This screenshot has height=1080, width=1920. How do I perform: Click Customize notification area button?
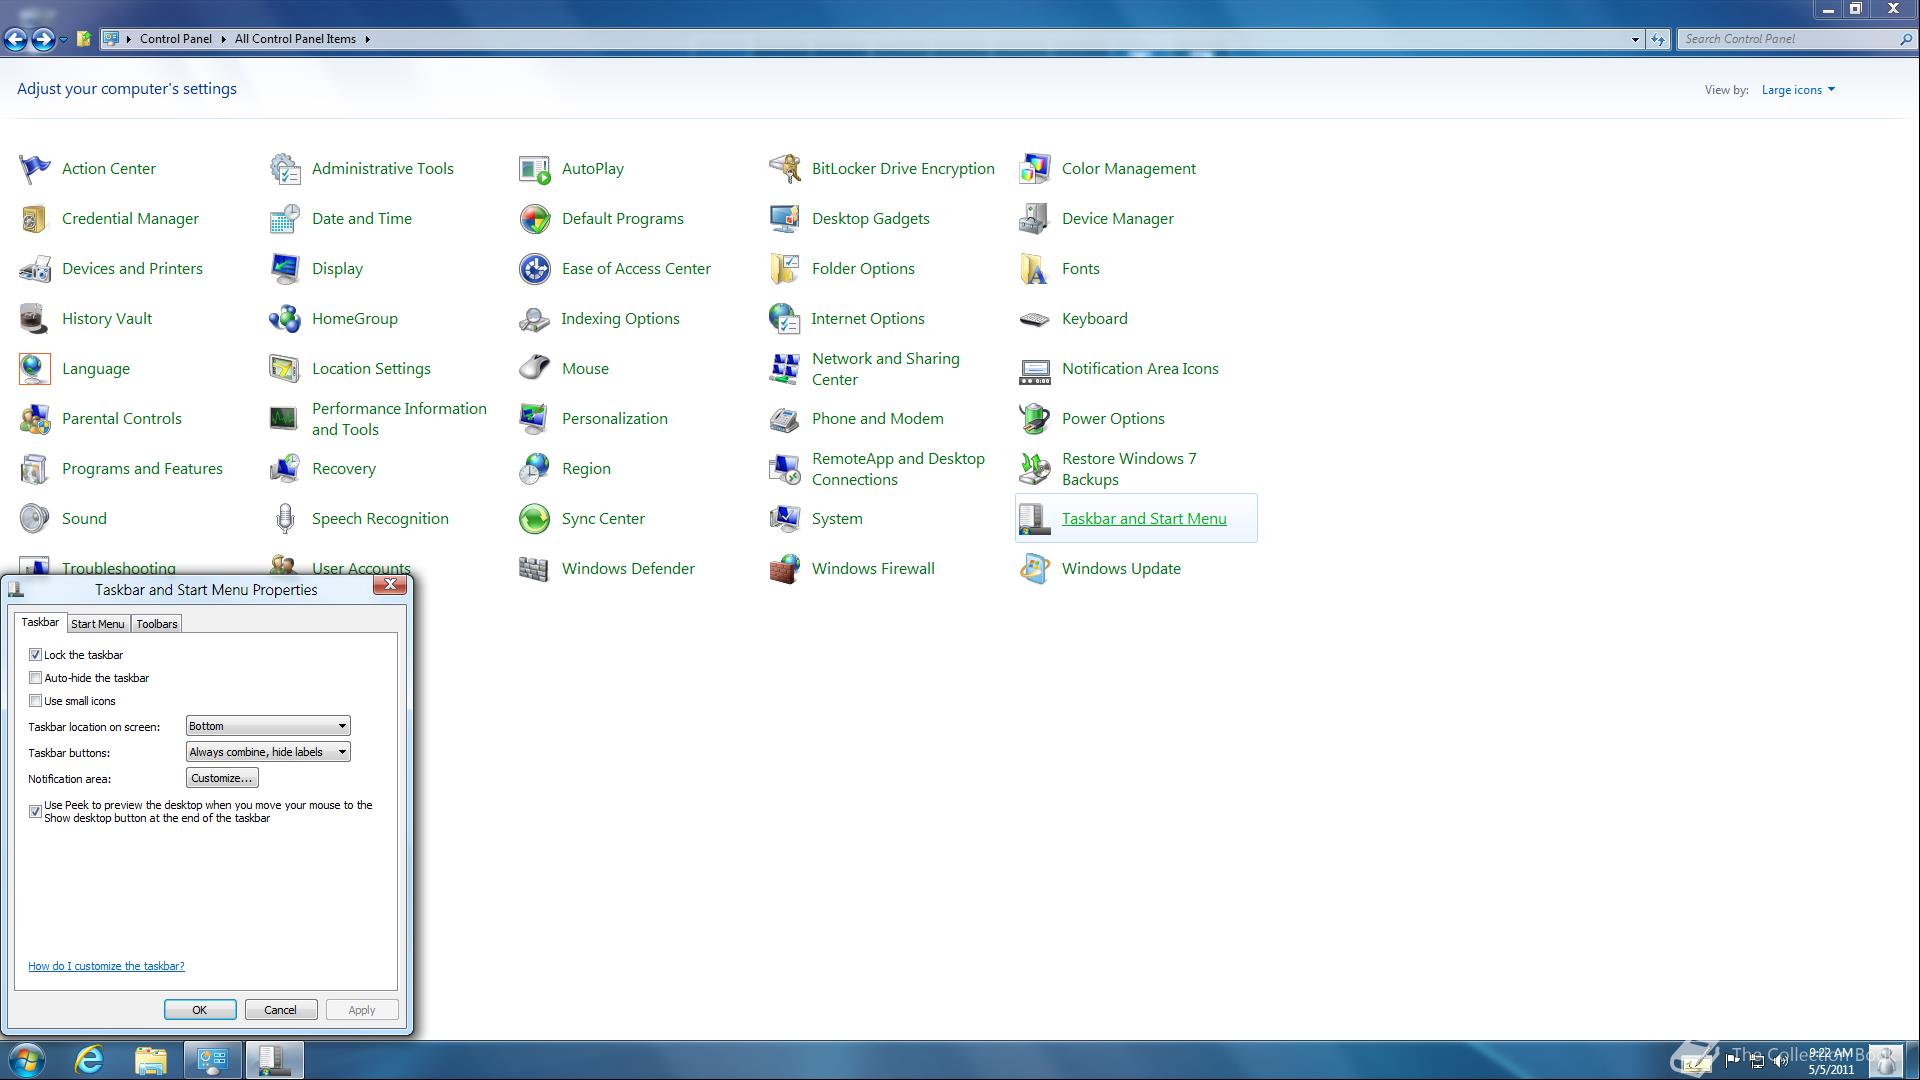pyautogui.click(x=222, y=778)
